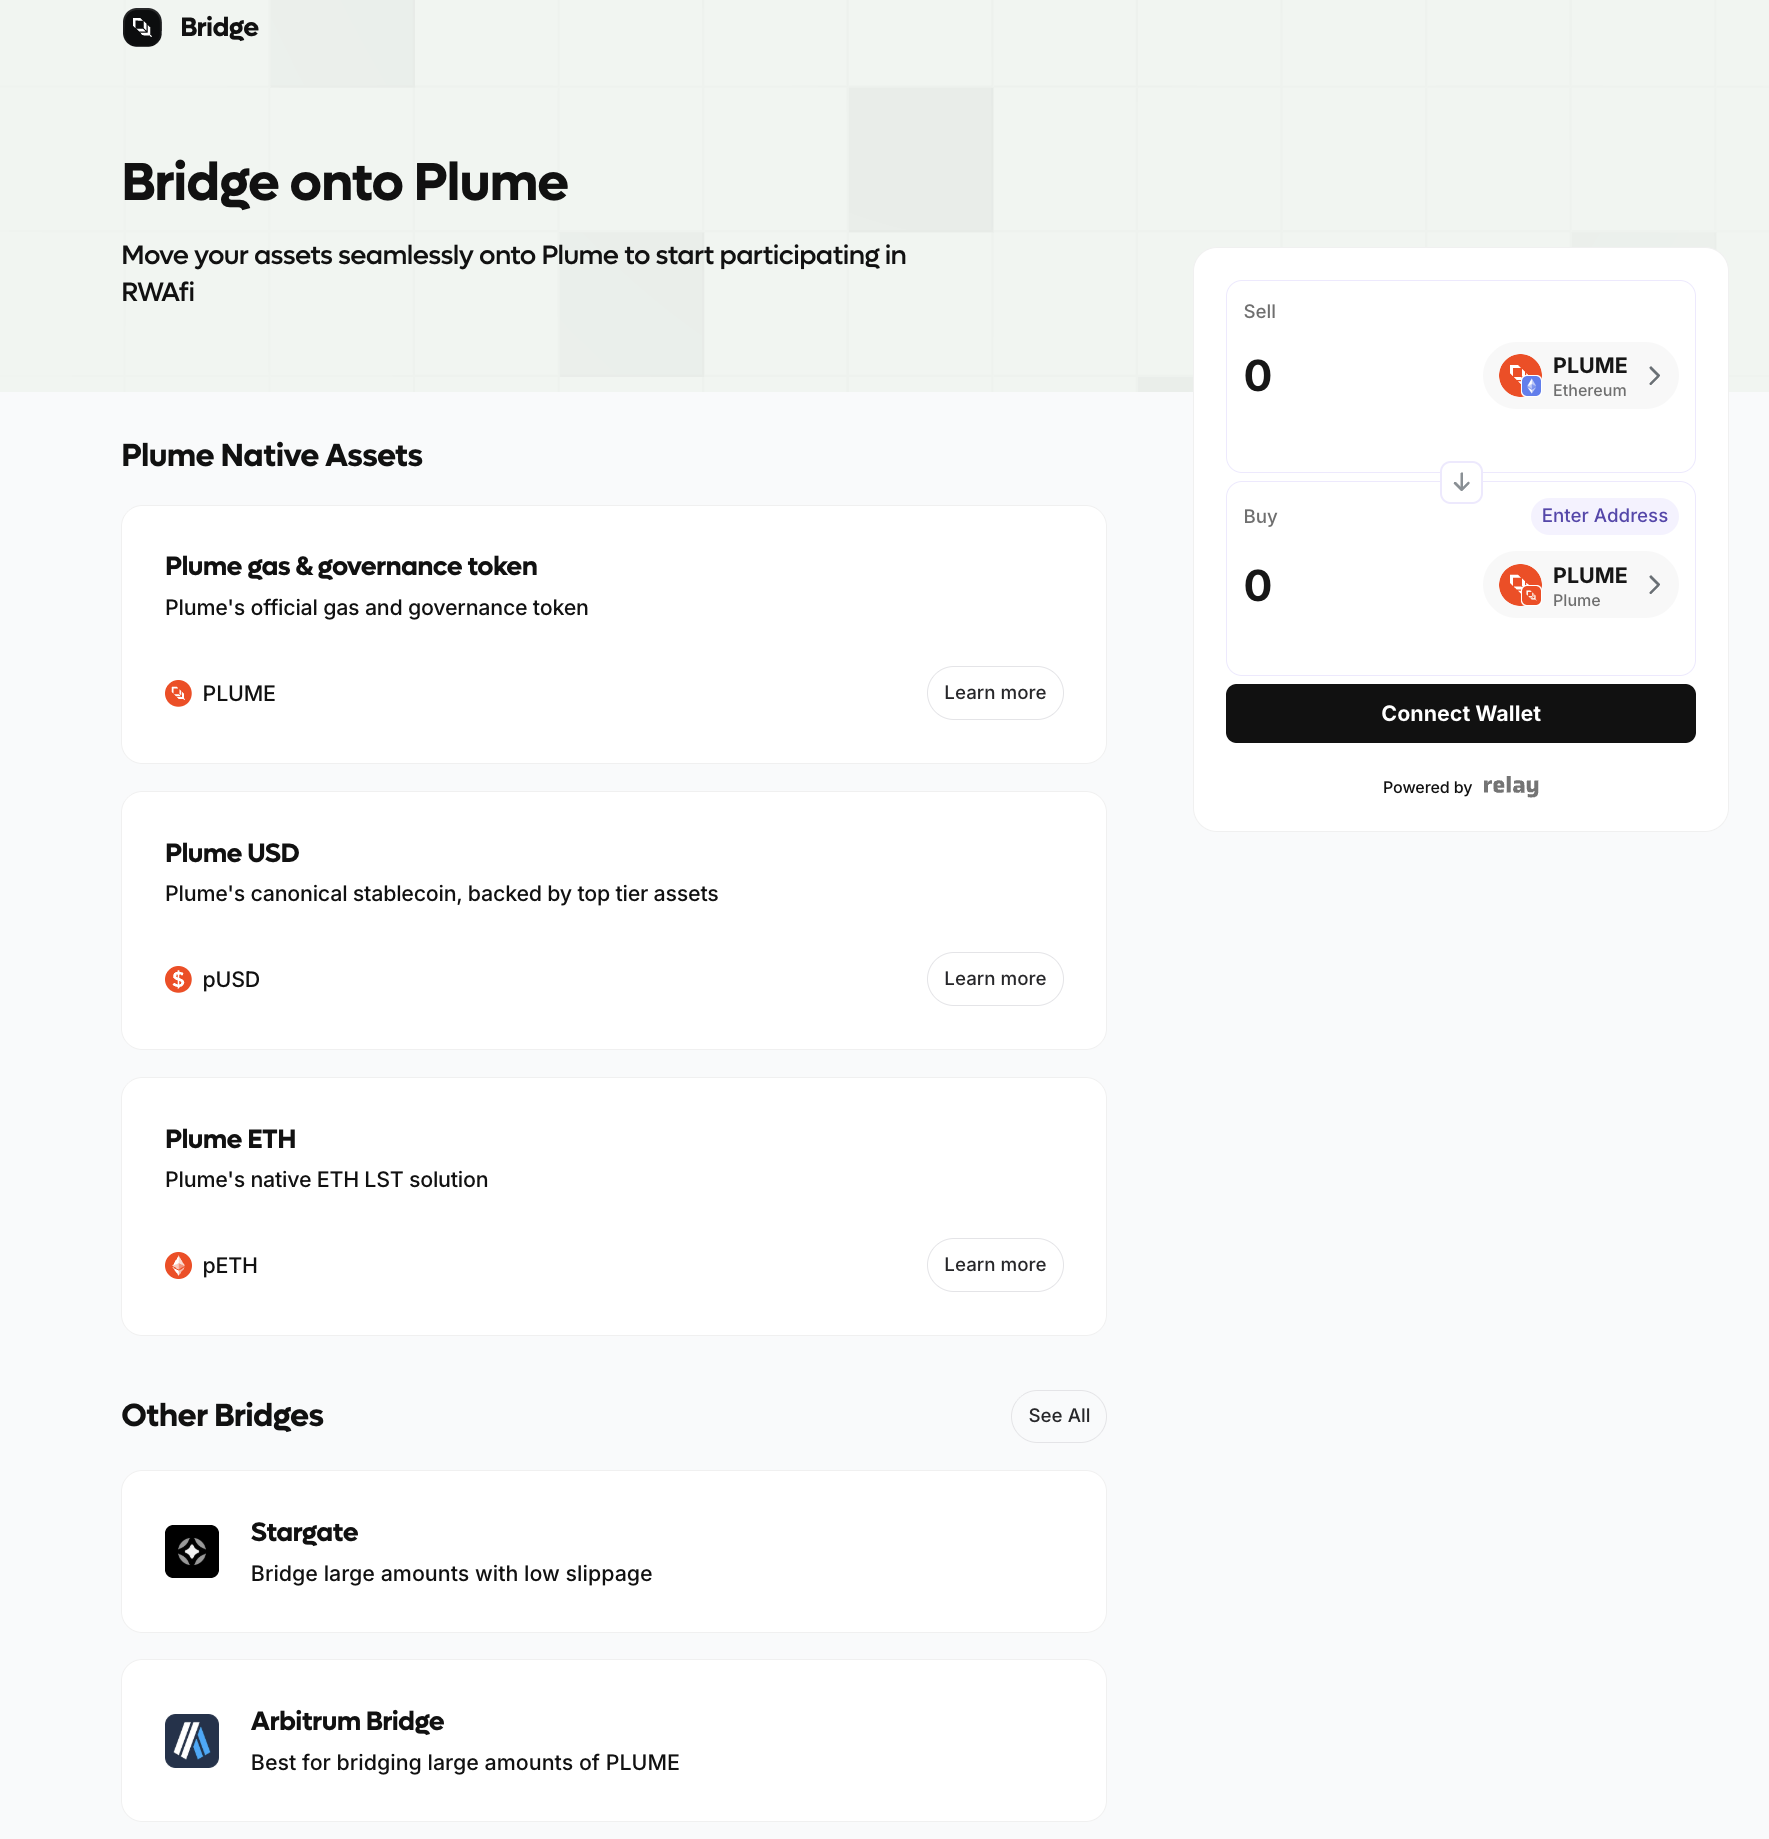1769x1839 pixels.
Task: Click the swap direction arrow icon
Action: tap(1461, 482)
